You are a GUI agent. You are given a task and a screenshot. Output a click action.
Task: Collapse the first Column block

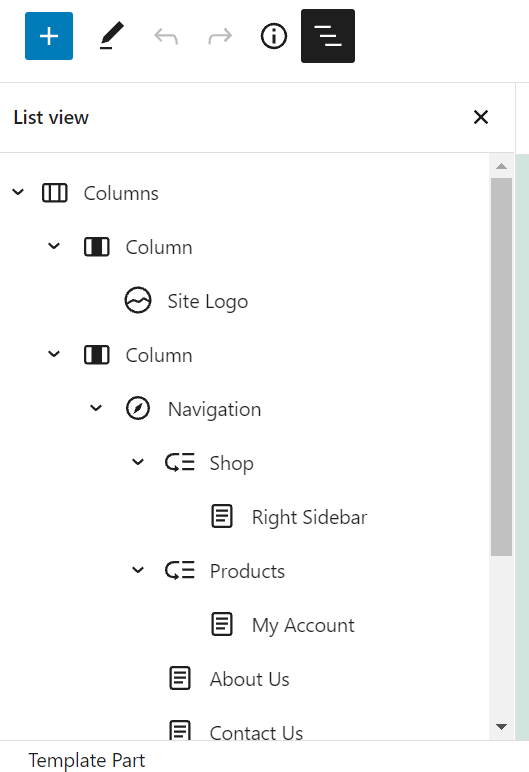[x=54, y=246]
